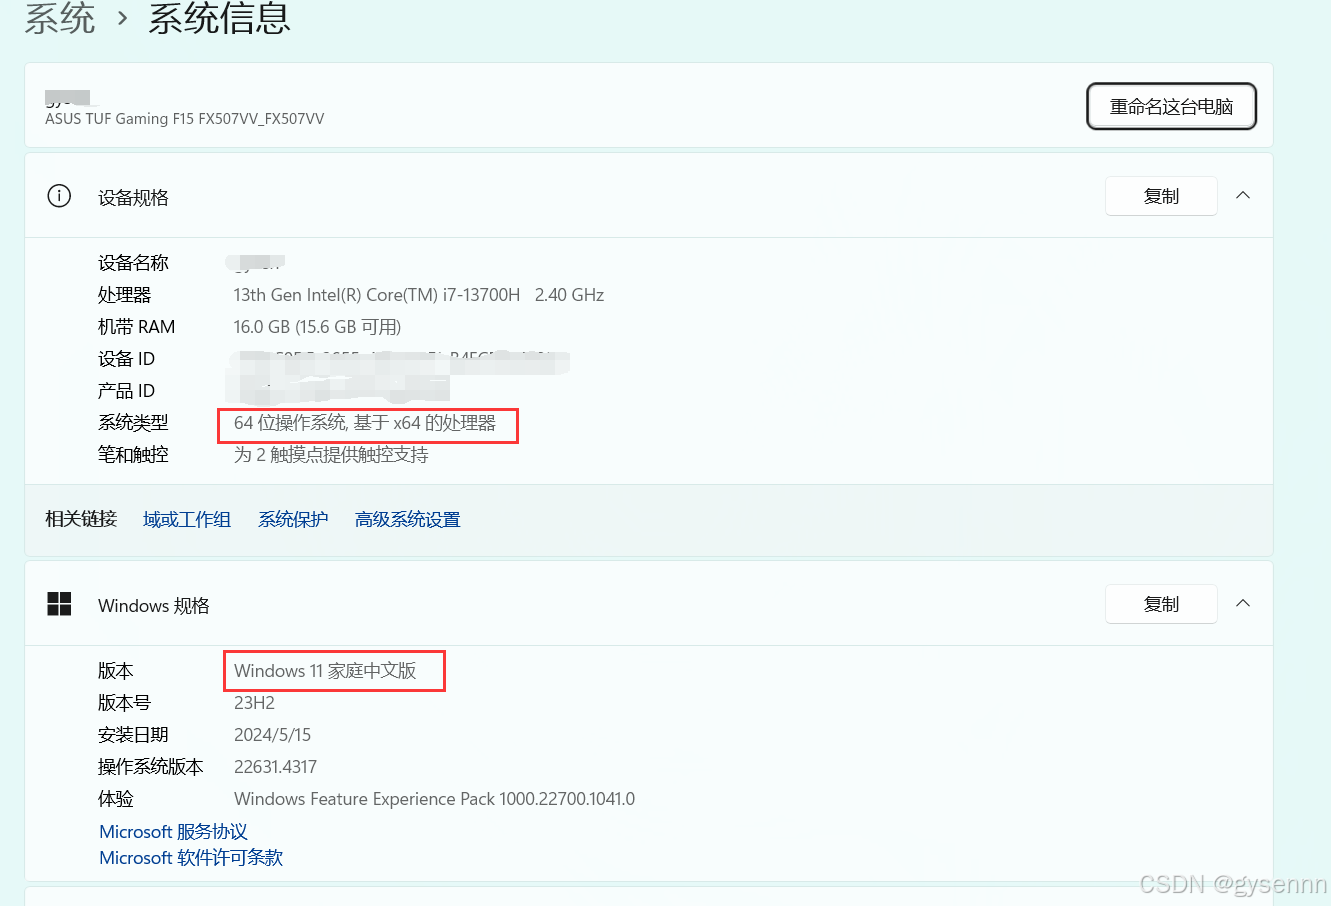Collapse the 设备规格 section chevron
The image size is (1331, 906).
click(1243, 196)
